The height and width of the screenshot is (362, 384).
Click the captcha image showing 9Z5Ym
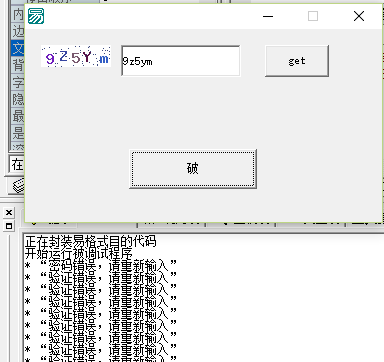76,56
